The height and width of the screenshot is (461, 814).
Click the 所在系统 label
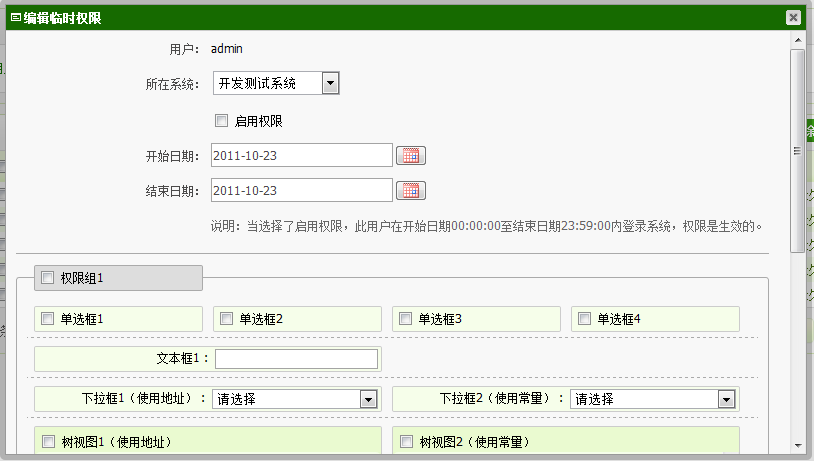172,84
